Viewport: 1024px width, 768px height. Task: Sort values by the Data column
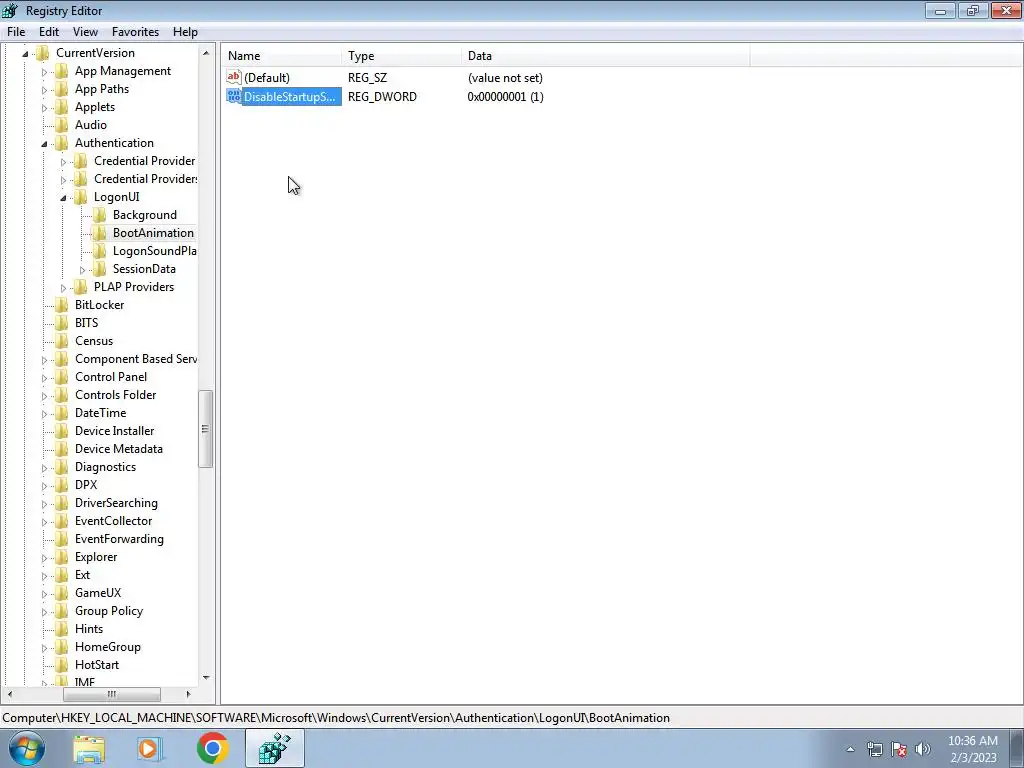click(605, 56)
